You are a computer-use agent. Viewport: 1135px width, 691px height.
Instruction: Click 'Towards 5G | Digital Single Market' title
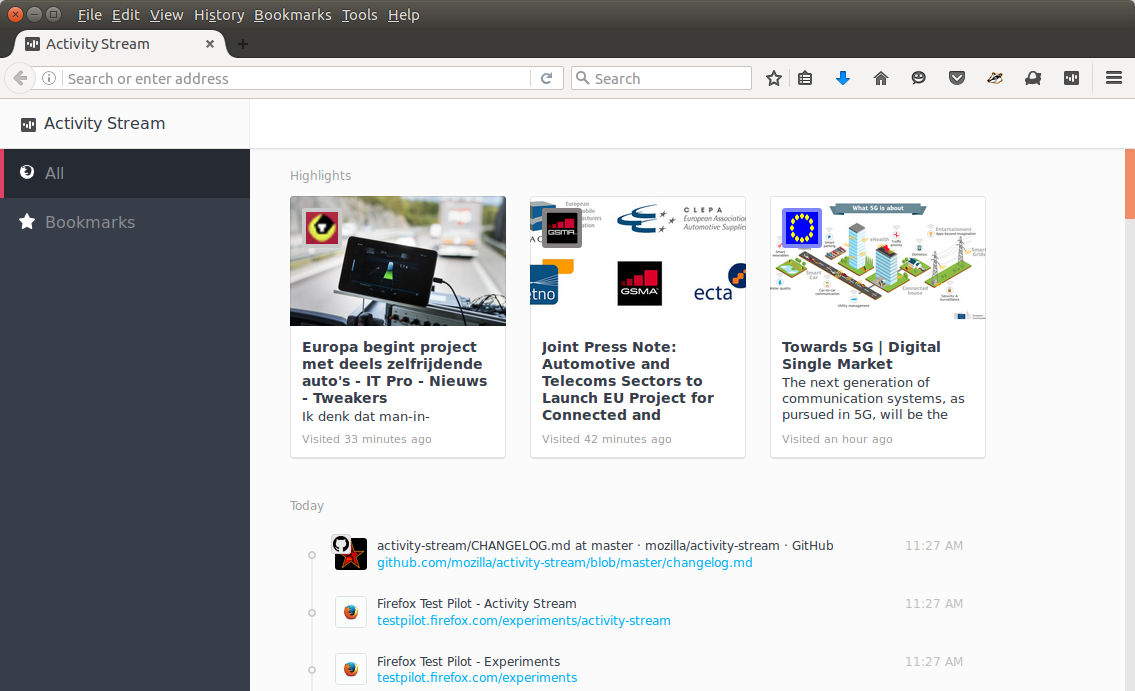[861, 355]
